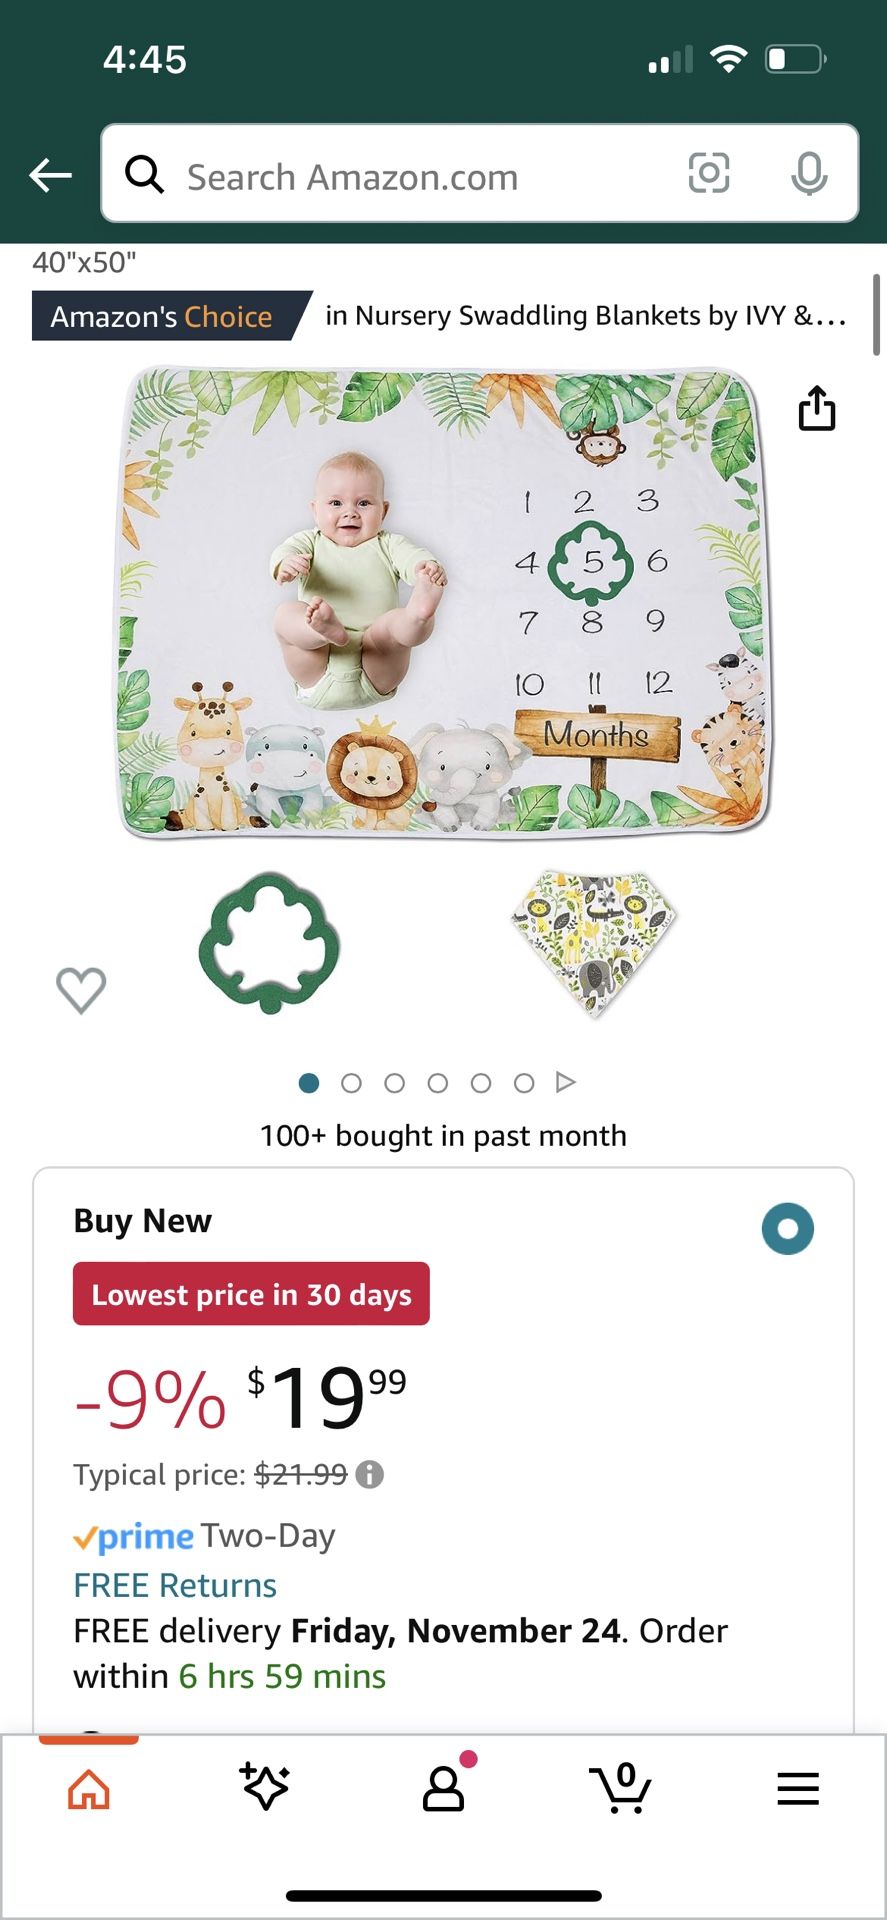Image resolution: width=887 pixels, height=1920 pixels.
Task: Open FREE Returns link
Action: [175, 1585]
